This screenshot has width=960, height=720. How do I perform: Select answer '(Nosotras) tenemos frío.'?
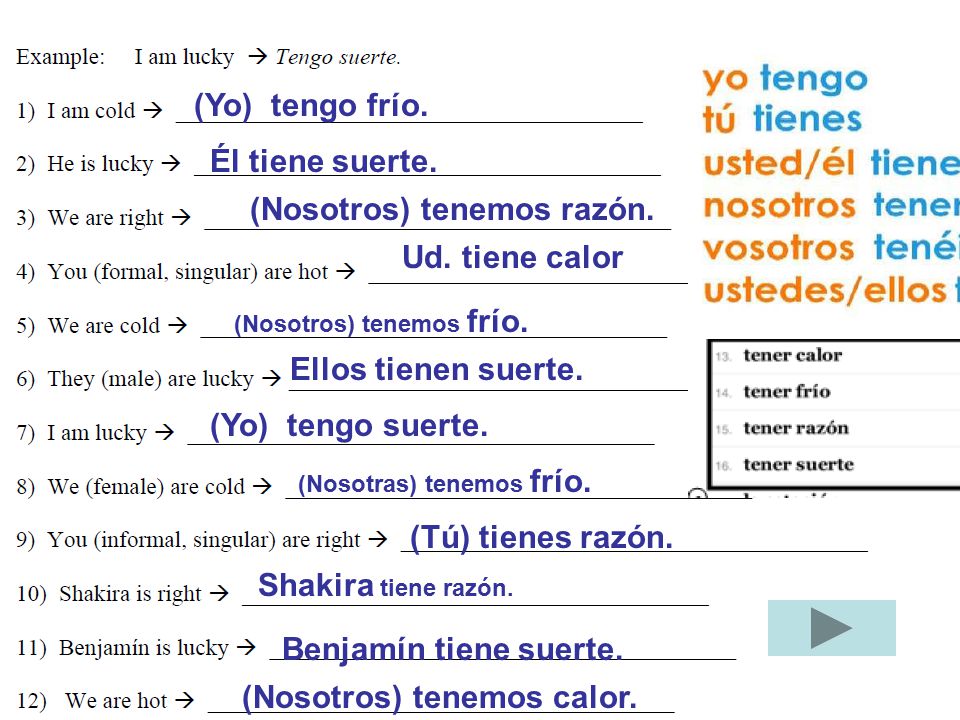pos(444,482)
